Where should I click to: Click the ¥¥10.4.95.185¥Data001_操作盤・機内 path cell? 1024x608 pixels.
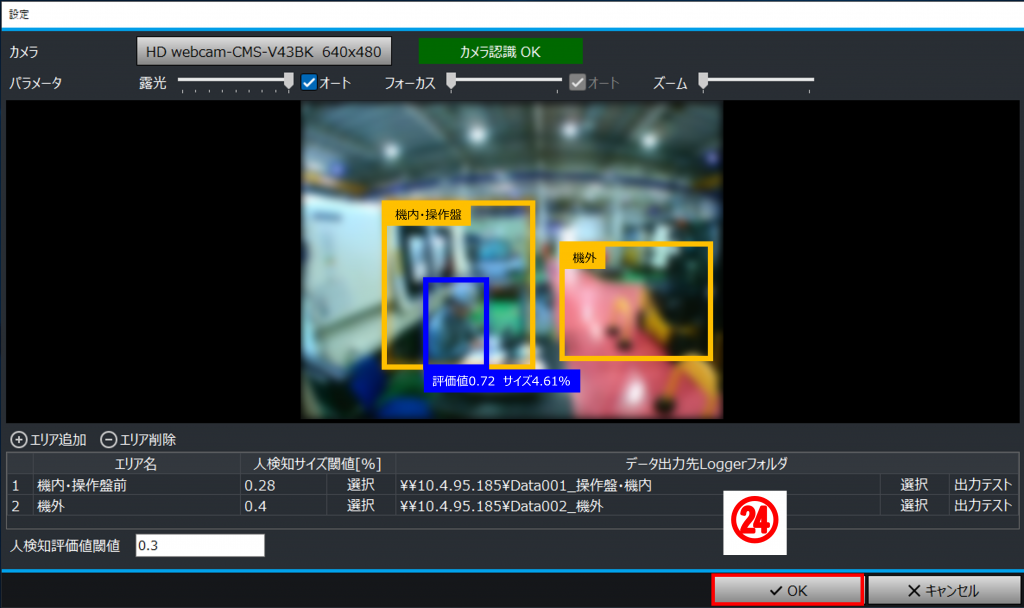click(x=637, y=485)
